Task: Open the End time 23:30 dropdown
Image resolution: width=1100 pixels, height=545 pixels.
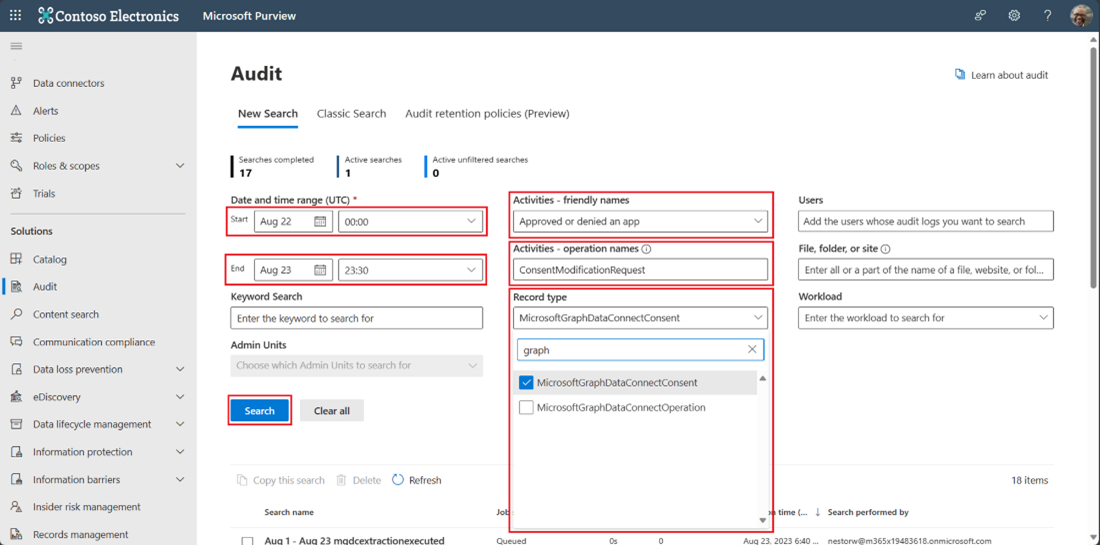Action: click(x=410, y=270)
